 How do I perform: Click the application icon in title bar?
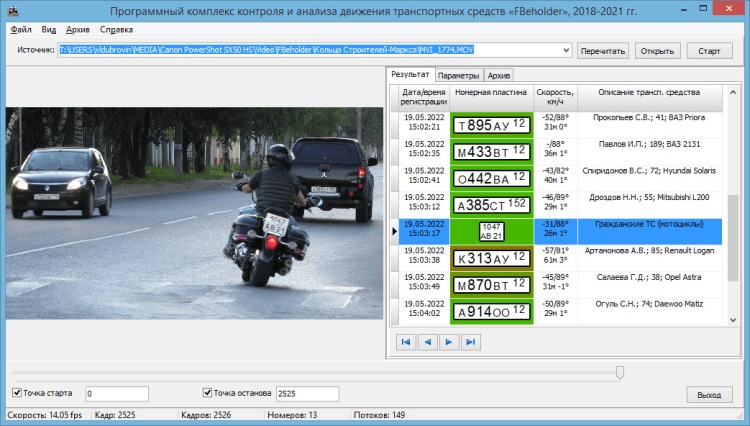pyautogui.click(x=12, y=10)
